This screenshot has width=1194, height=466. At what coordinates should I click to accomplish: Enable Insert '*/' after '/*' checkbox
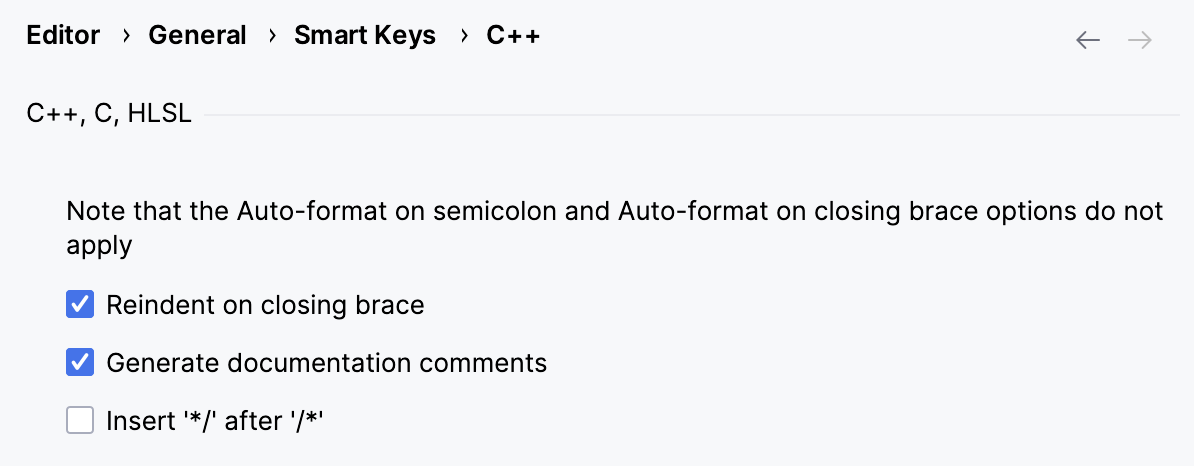80,421
